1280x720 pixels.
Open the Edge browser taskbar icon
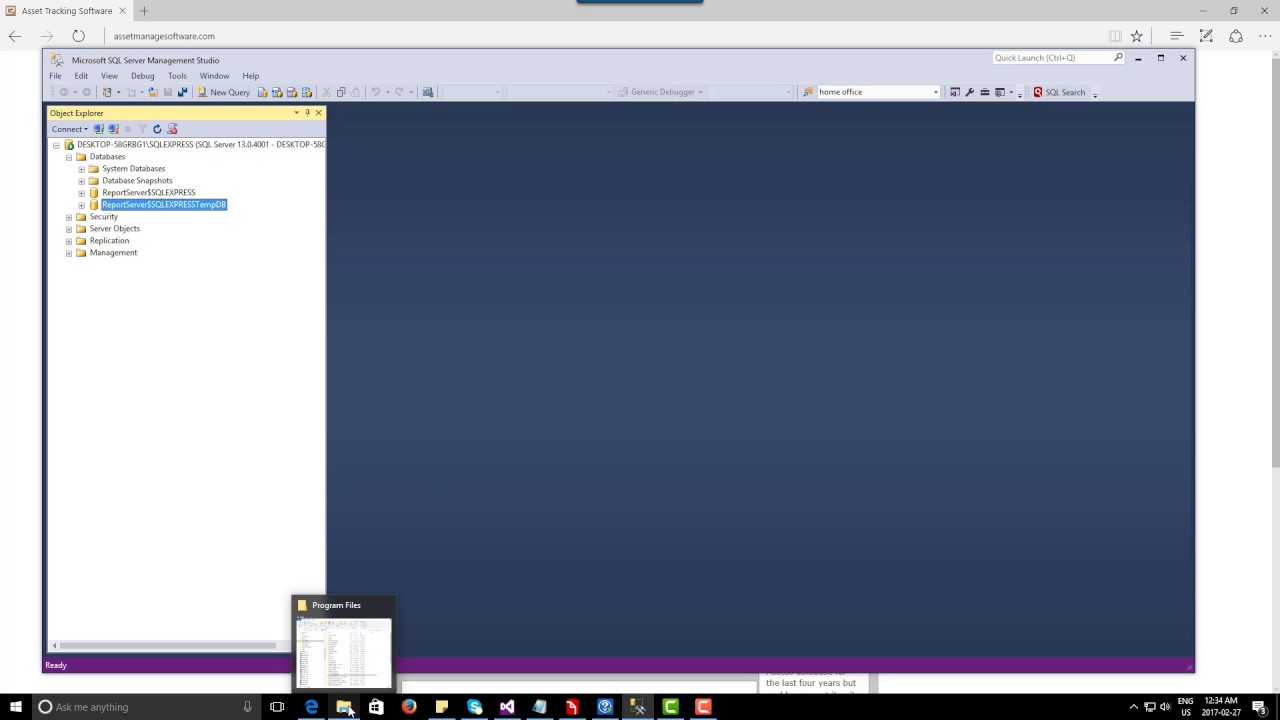click(x=311, y=707)
